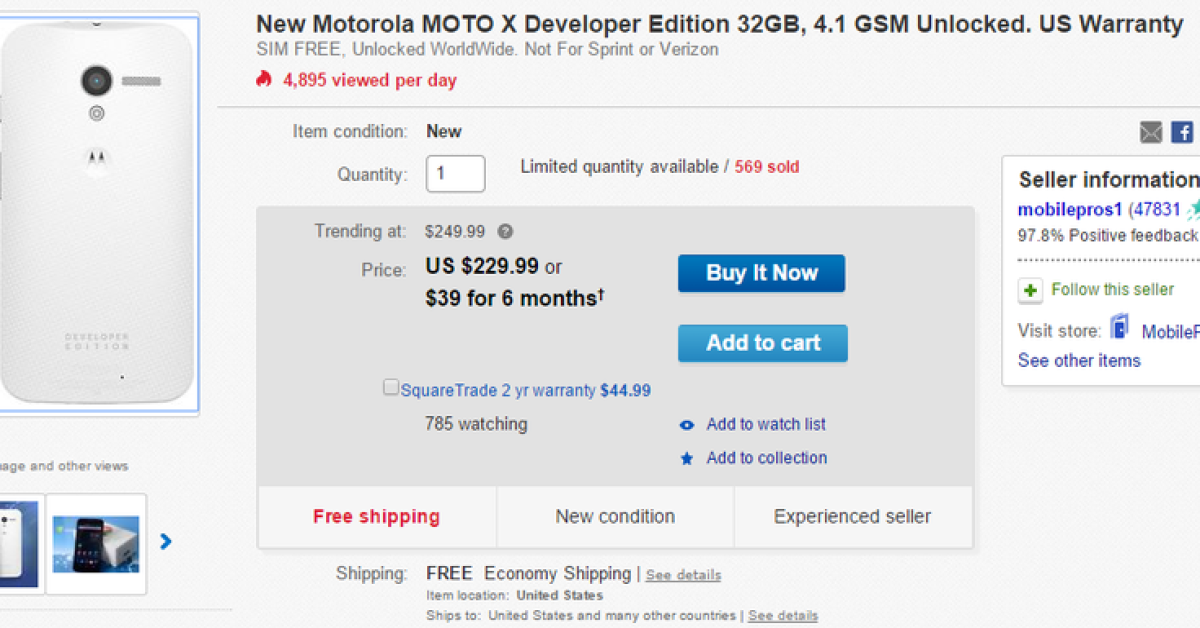The width and height of the screenshot is (1200, 628).
Task: Select the boxed phone thumbnail image
Action: [96, 544]
